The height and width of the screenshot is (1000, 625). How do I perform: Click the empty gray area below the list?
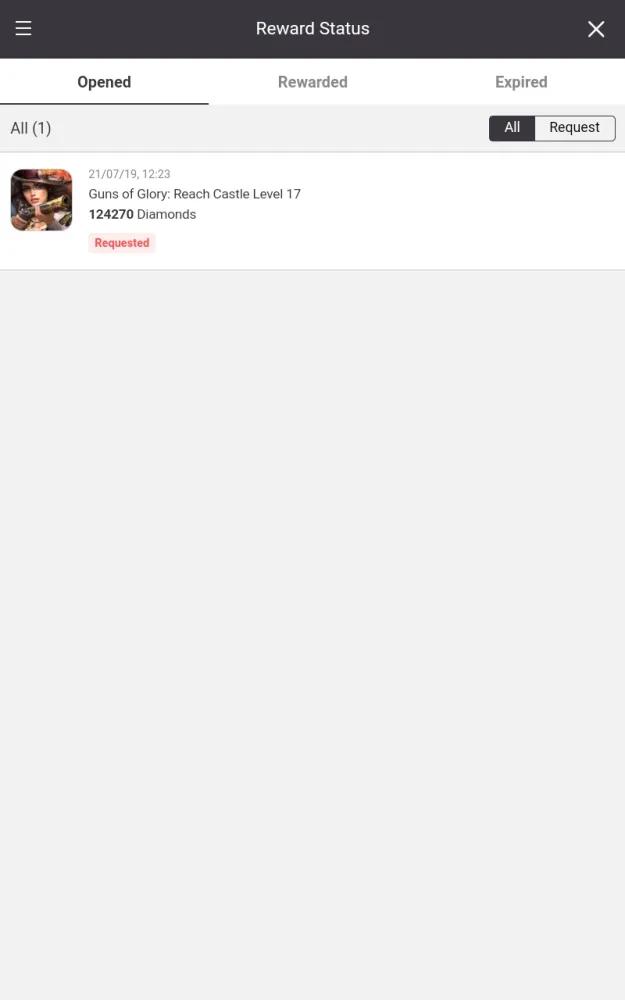tap(312, 631)
